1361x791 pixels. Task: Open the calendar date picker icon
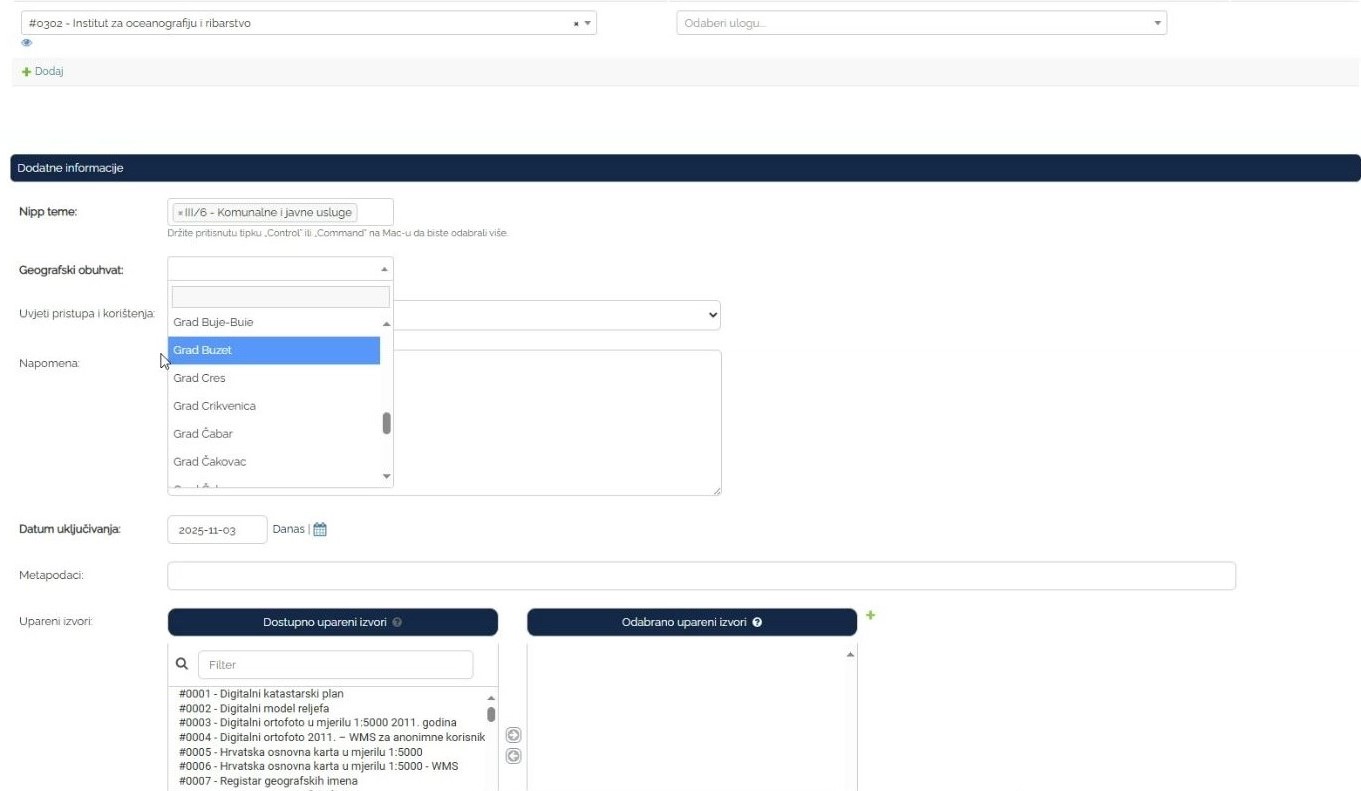click(x=320, y=530)
